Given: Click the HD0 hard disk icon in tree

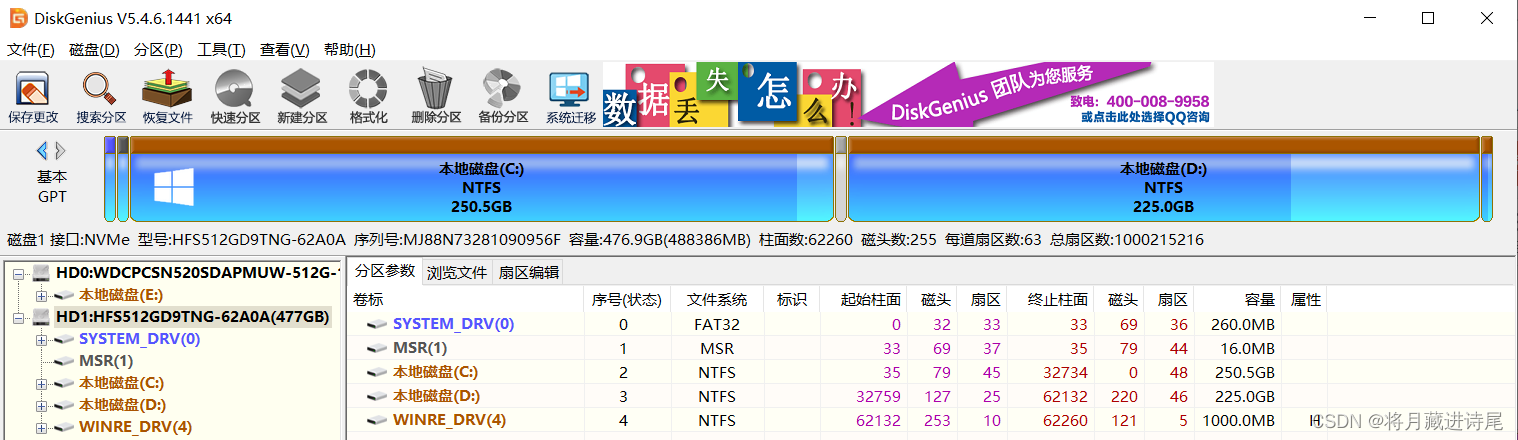Looking at the screenshot, I should 41,273.
